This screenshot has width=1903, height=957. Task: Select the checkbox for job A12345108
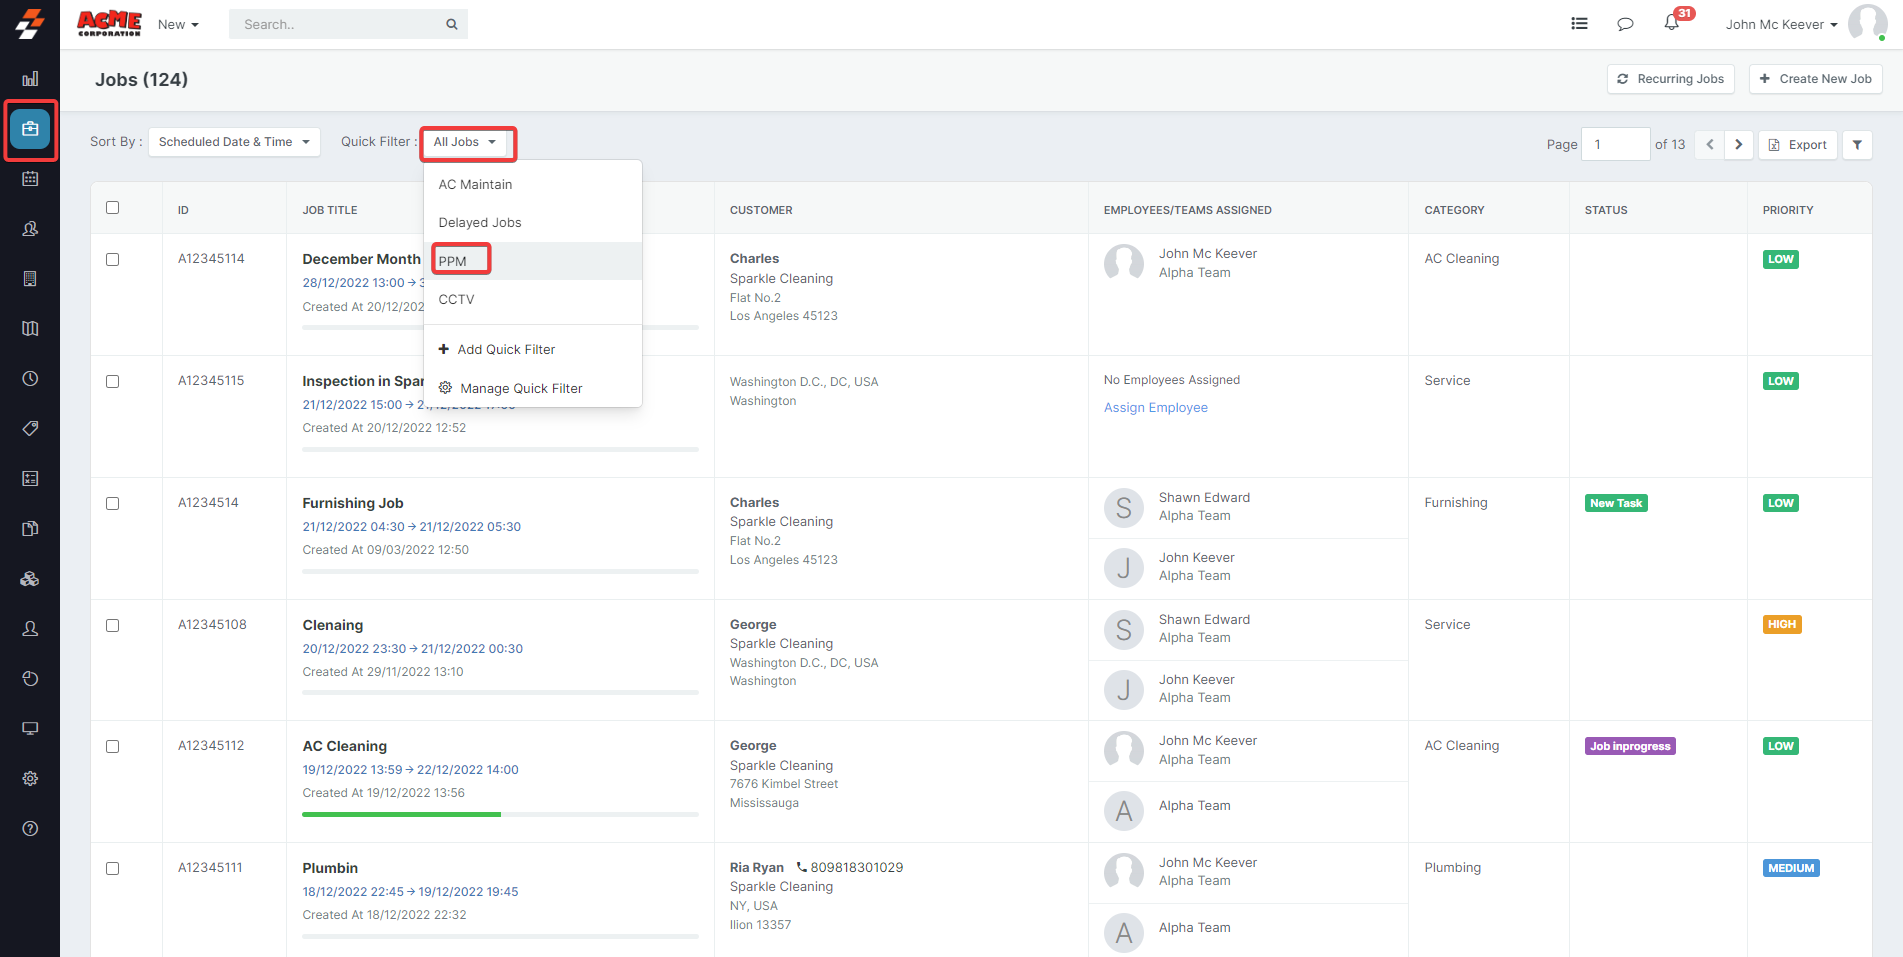tap(113, 626)
